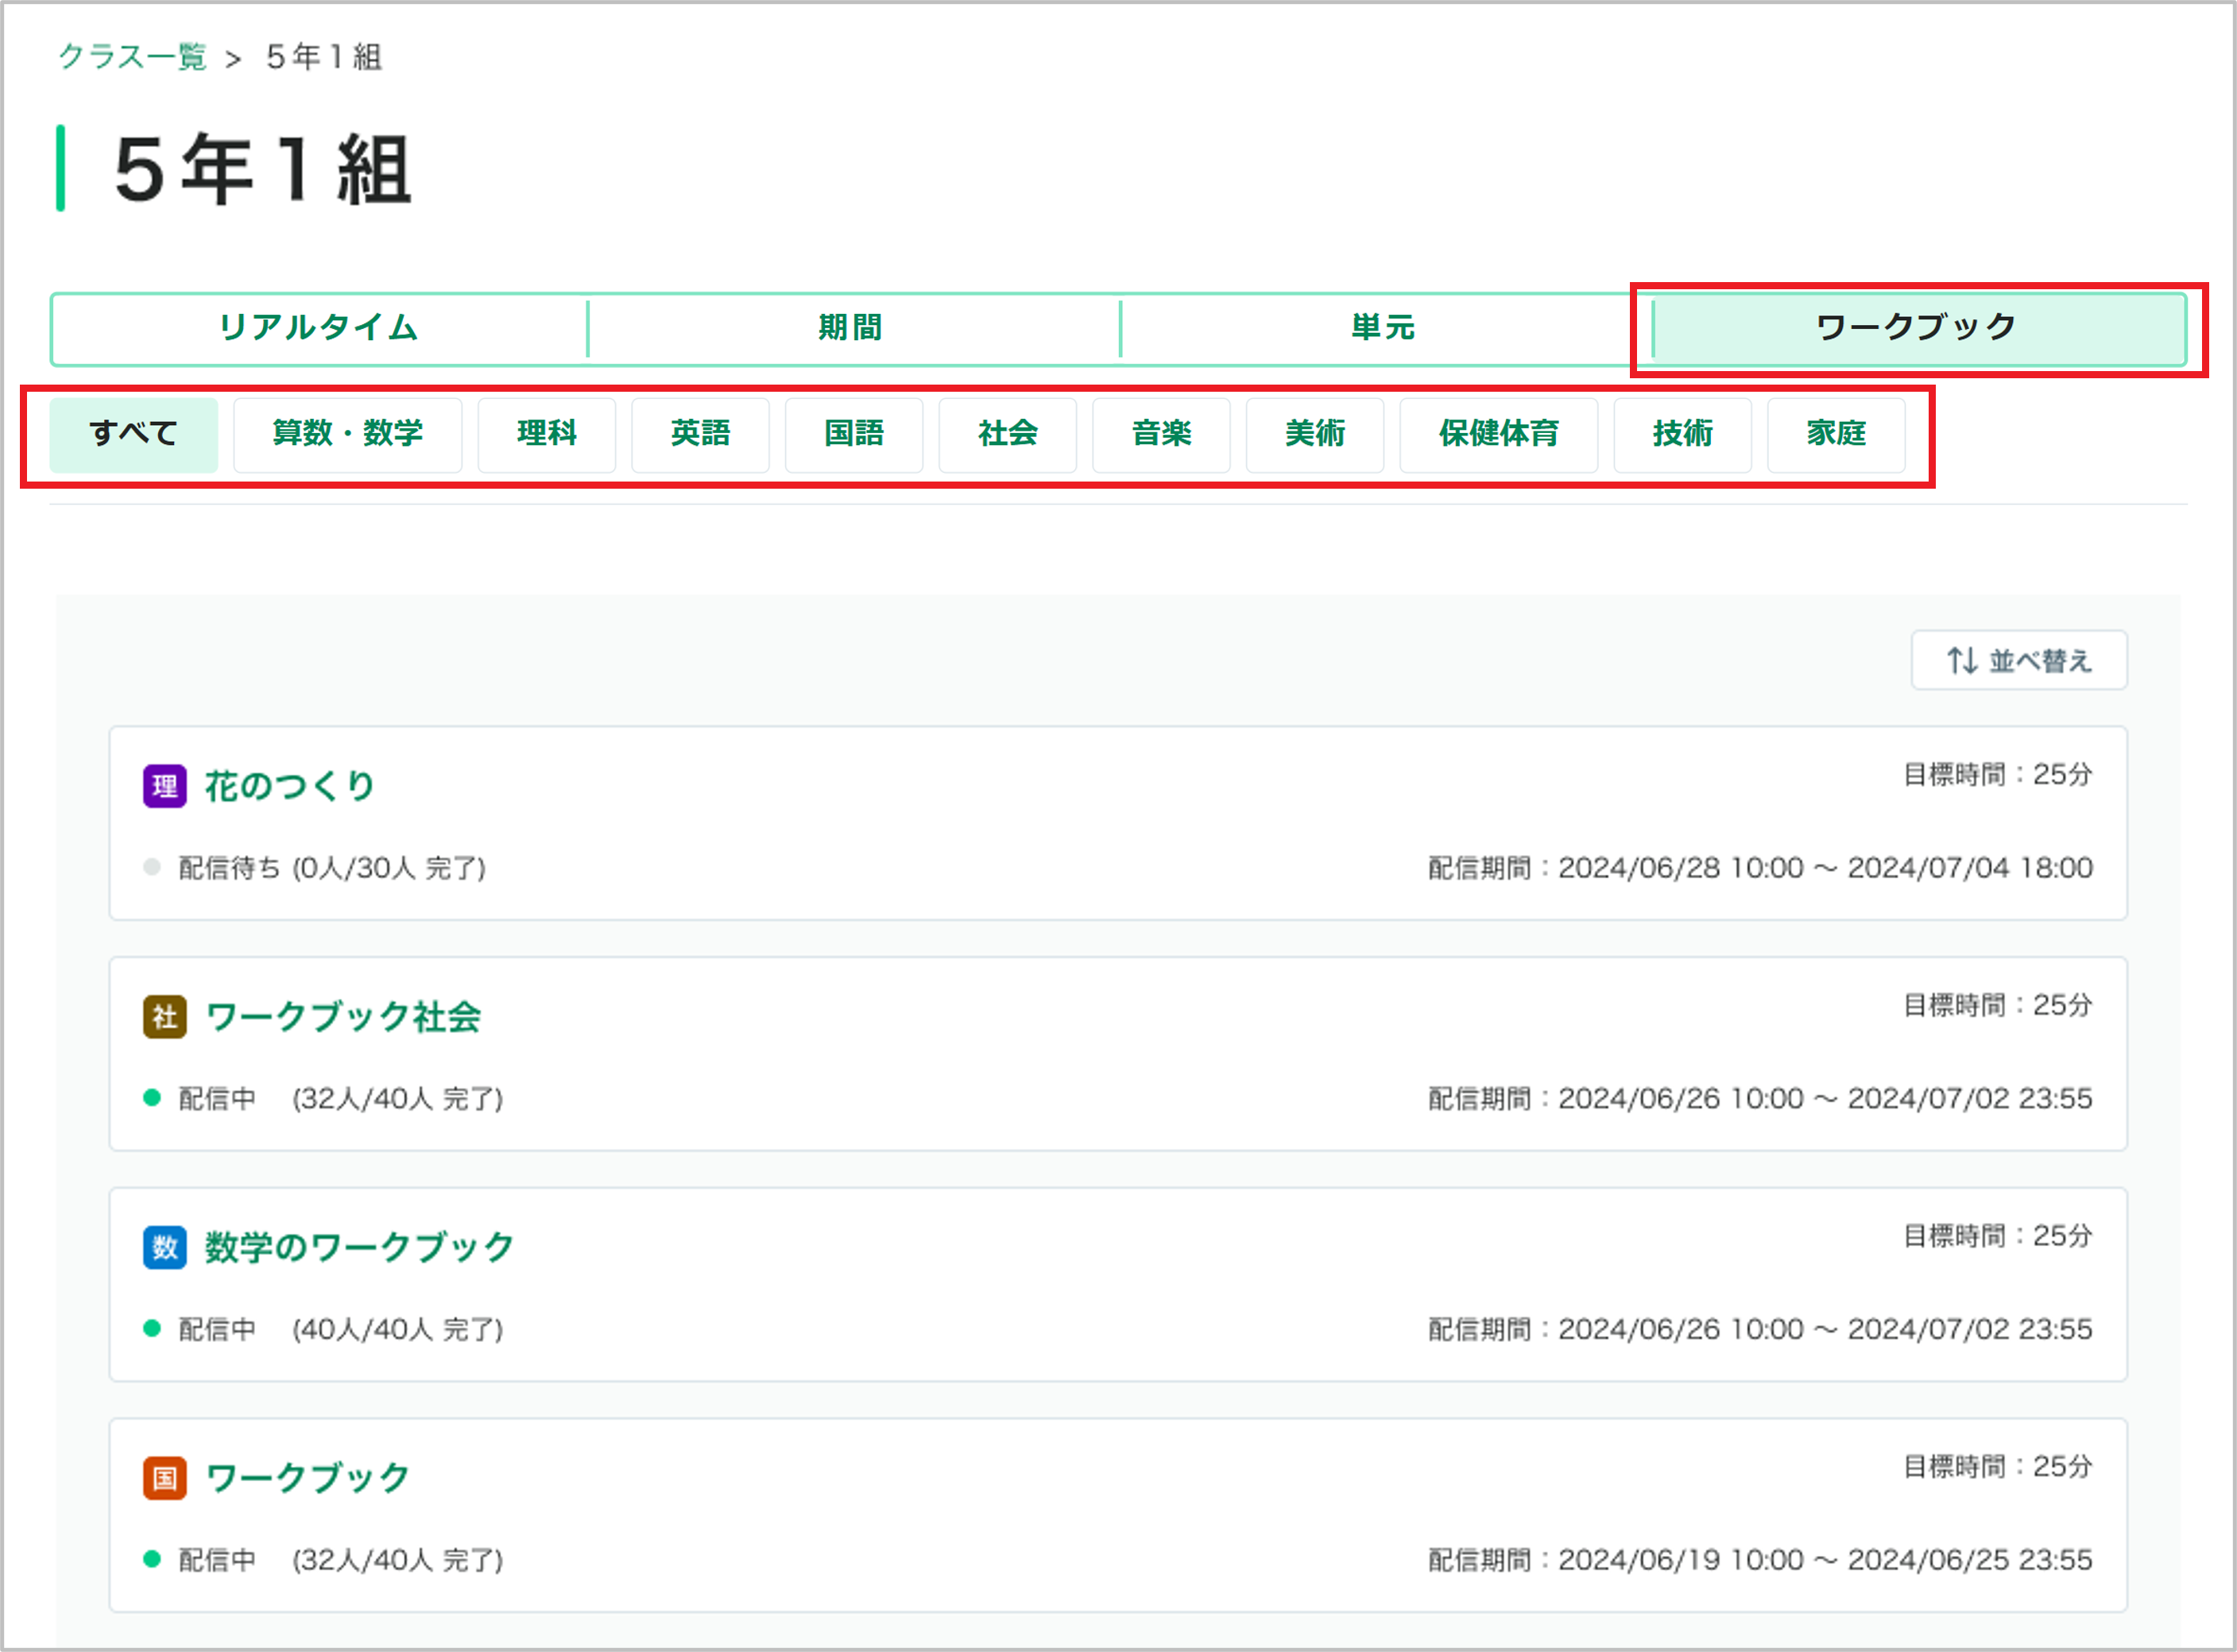2237x1652 pixels.
Task: Filter by 音楽 subject
Action: click(x=1162, y=435)
